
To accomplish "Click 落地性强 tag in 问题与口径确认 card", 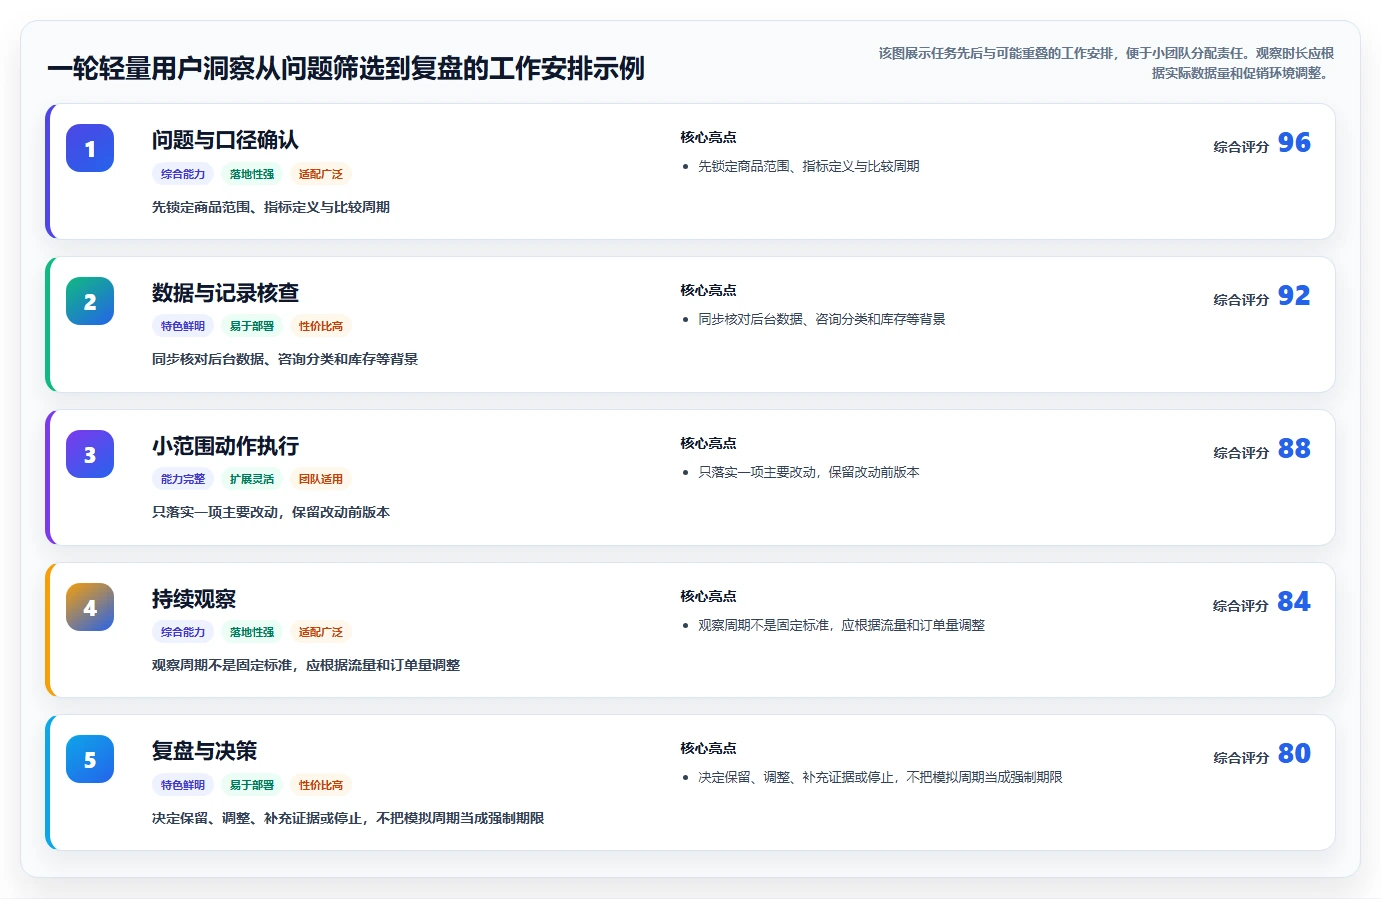I will pyautogui.click(x=252, y=174).
